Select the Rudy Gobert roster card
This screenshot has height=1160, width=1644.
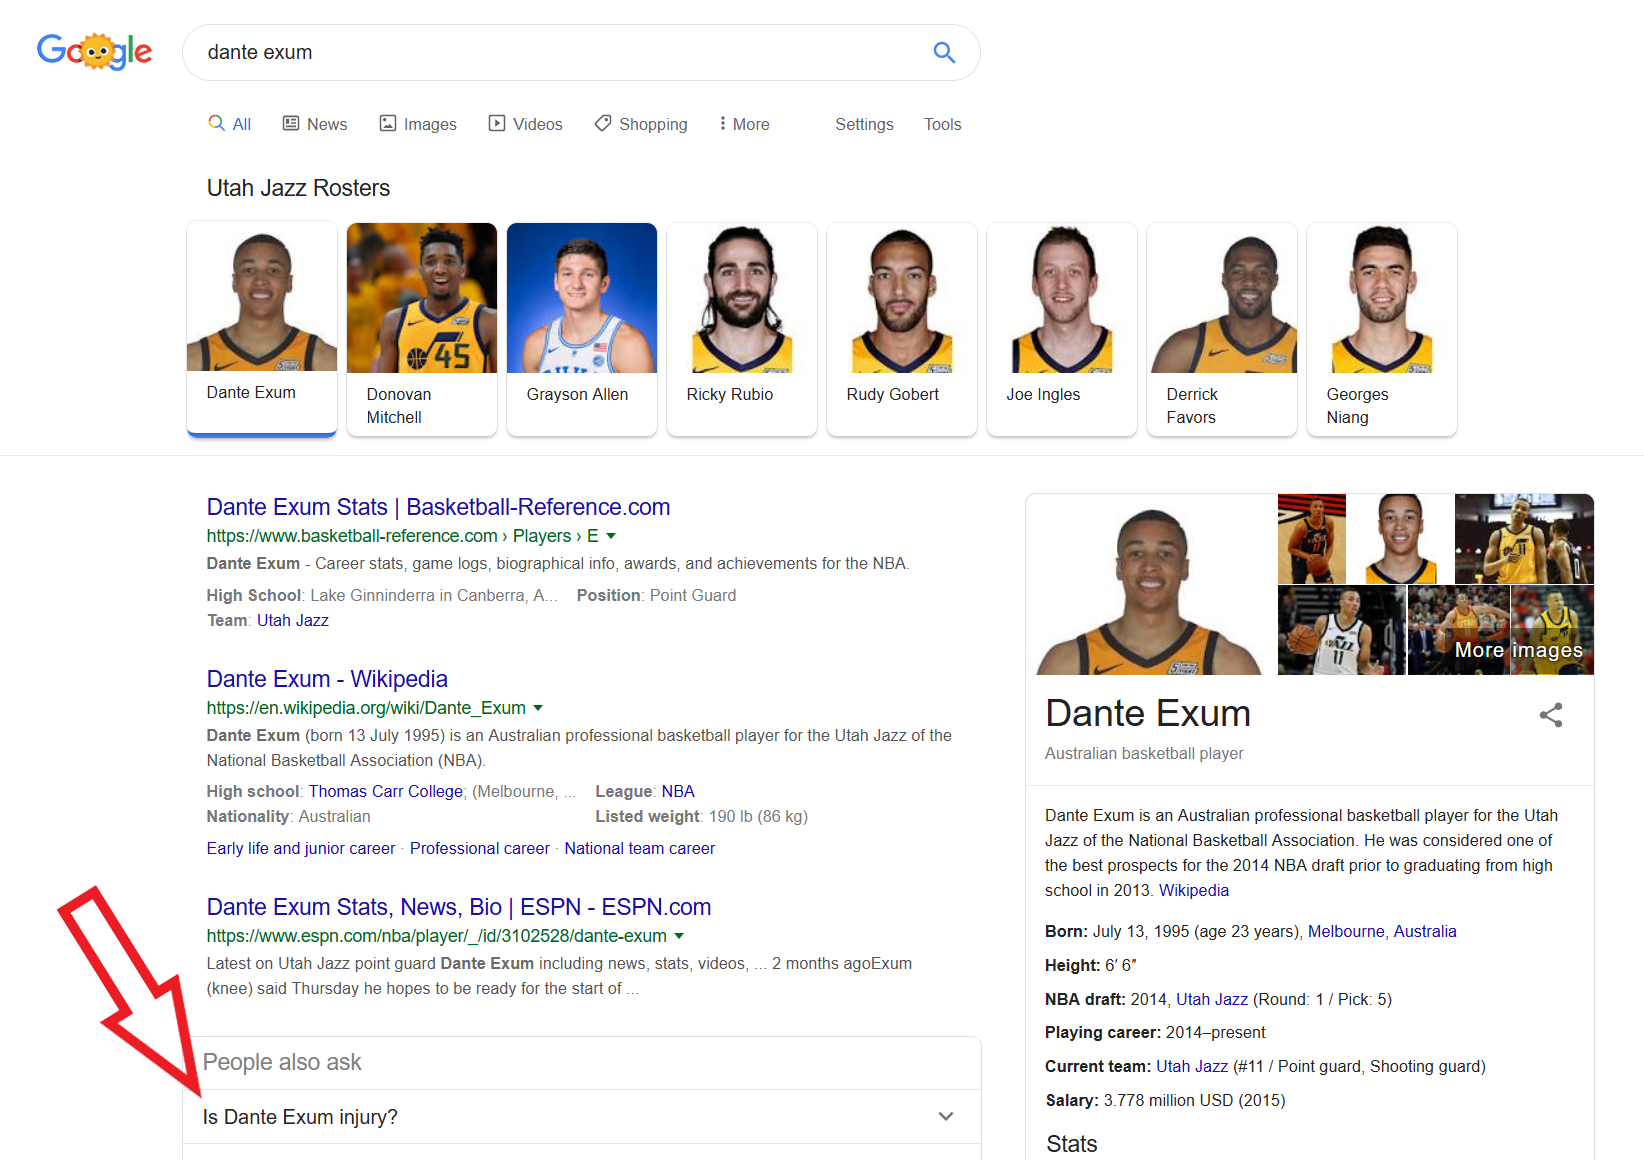(902, 329)
